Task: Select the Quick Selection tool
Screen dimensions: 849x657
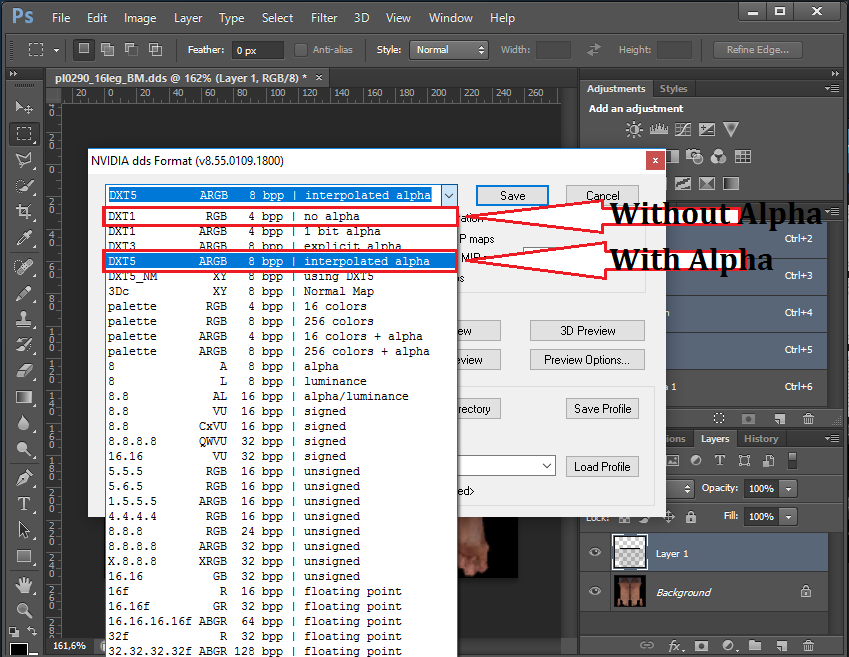Action: (x=24, y=186)
